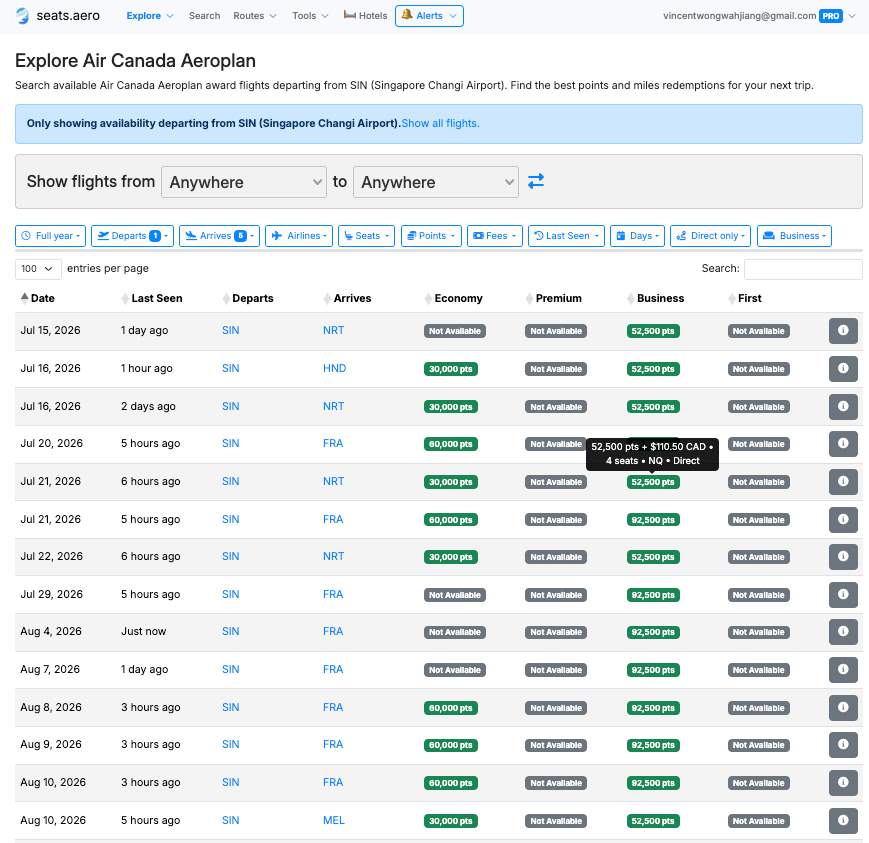Open the Business cabin filter dropdown
This screenshot has height=843, width=869.
pos(794,236)
